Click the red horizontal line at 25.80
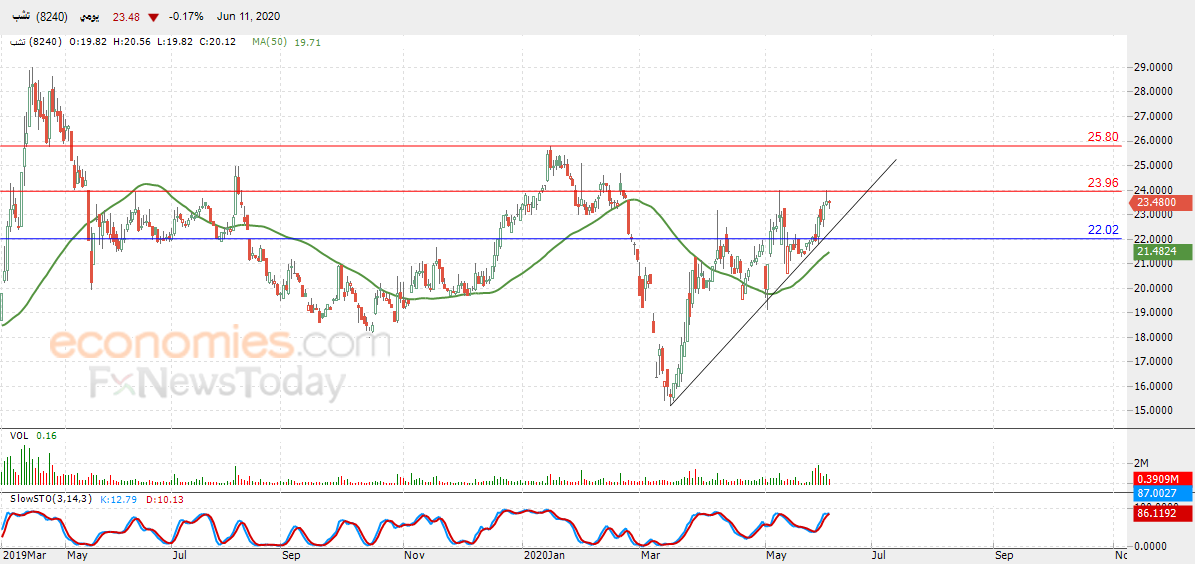The image size is (1195, 564). 560,146
